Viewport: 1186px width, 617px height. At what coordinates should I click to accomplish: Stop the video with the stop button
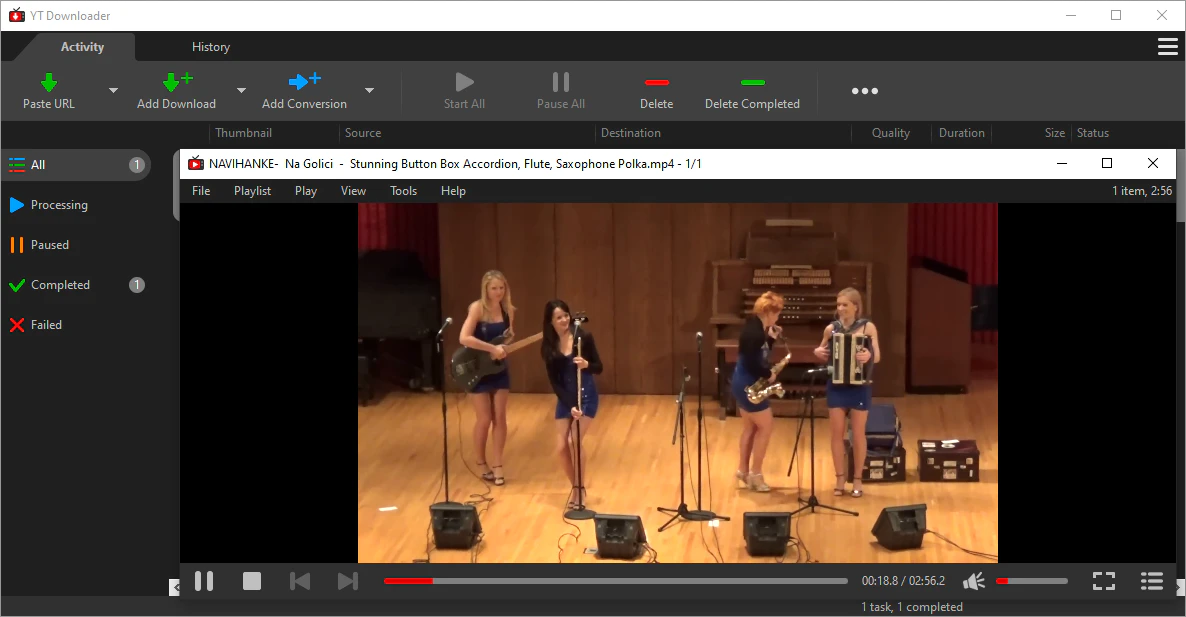click(252, 581)
